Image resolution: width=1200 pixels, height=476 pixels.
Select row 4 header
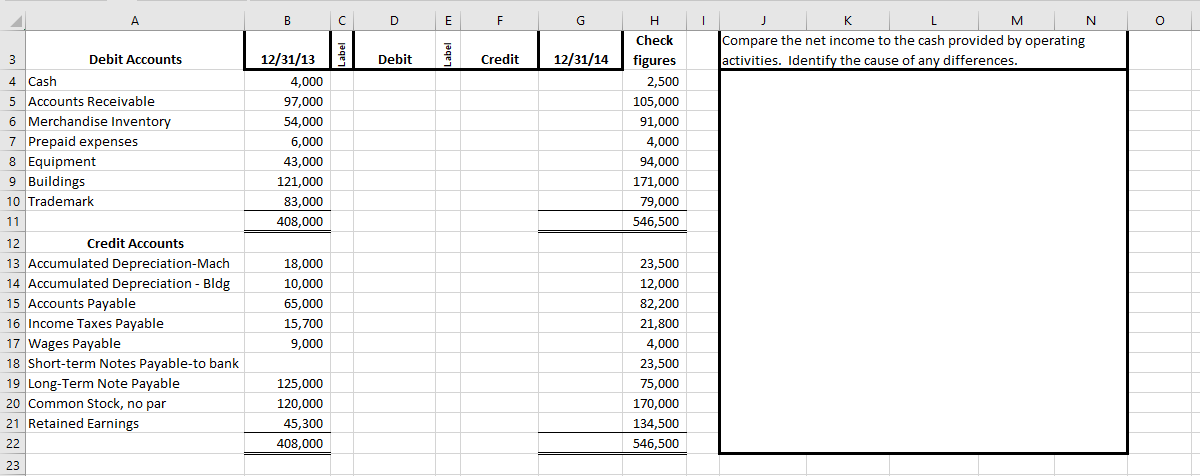(13, 81)
